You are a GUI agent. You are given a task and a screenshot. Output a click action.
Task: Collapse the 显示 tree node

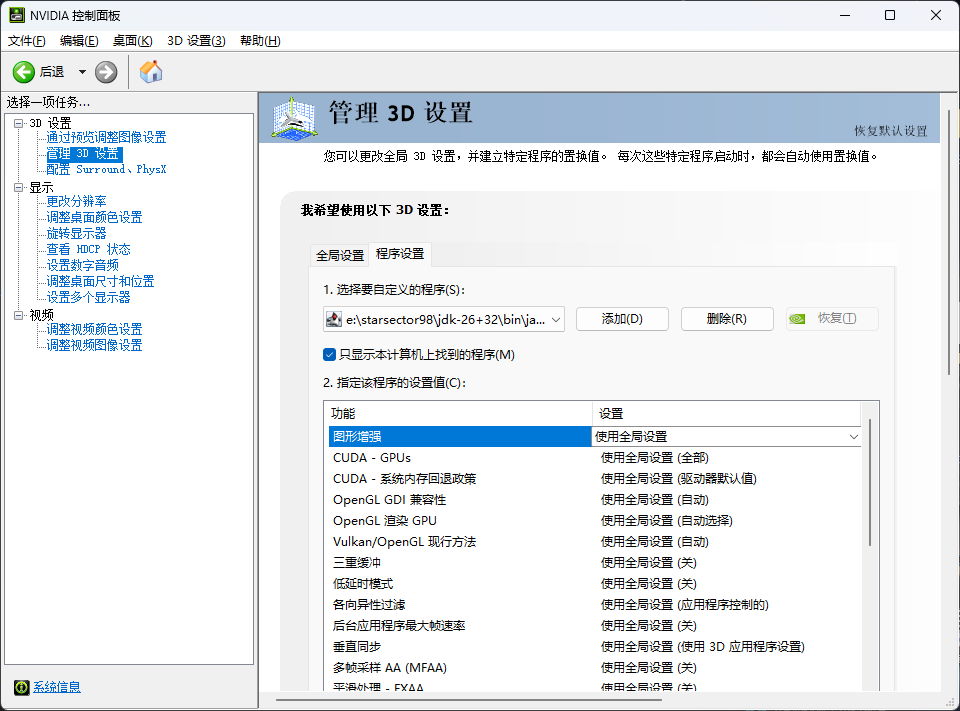click(x=18, y=187)
